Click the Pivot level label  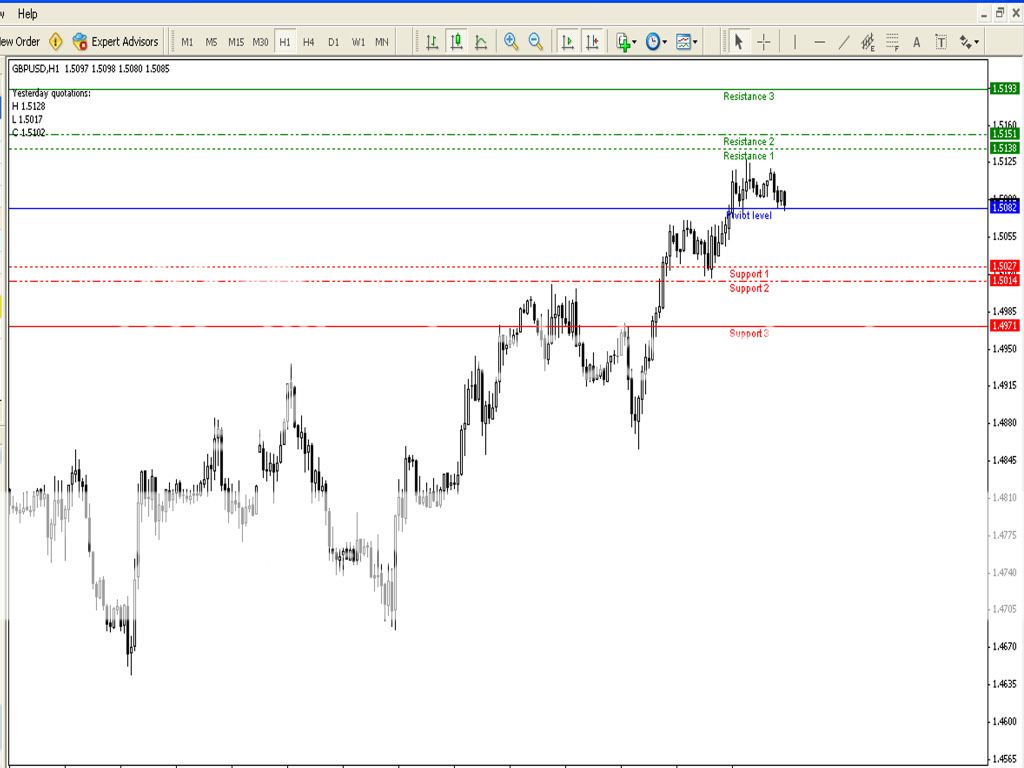[x=749, y=216]
